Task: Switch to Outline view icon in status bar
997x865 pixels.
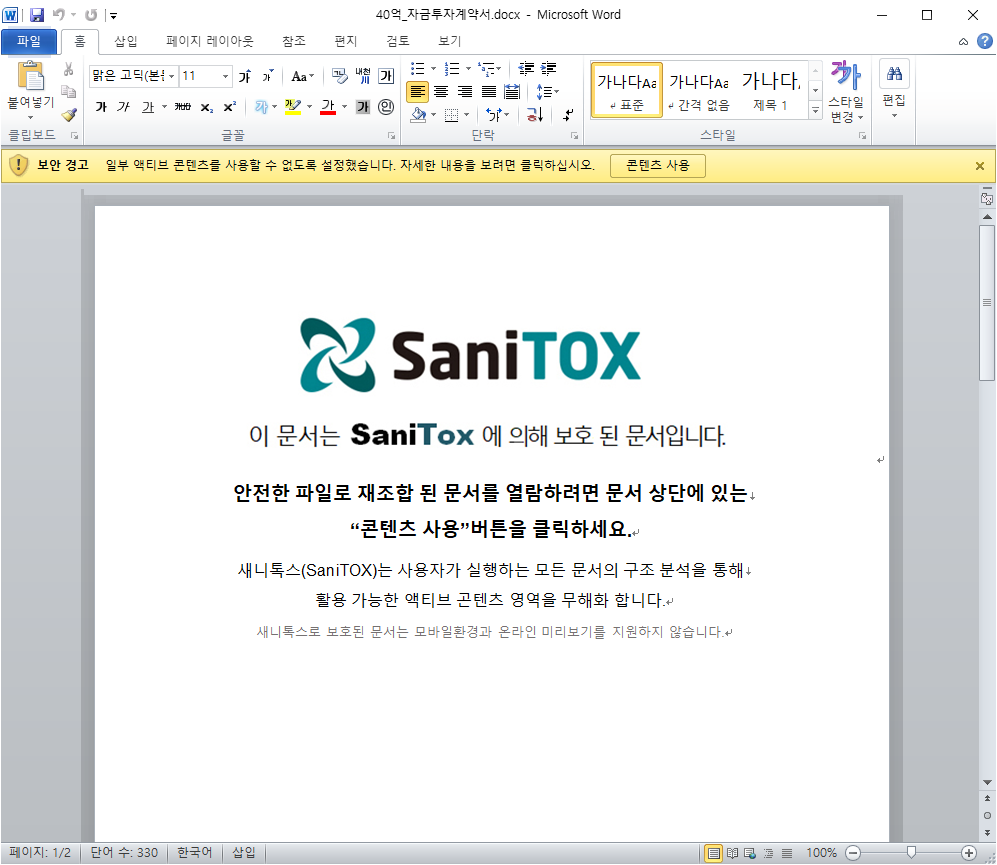Action: (x=769, y=853)
